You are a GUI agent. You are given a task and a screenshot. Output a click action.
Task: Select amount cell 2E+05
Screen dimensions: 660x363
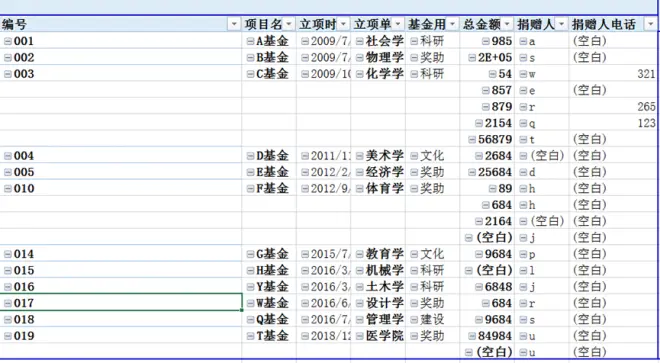click(x=487, y=58)
